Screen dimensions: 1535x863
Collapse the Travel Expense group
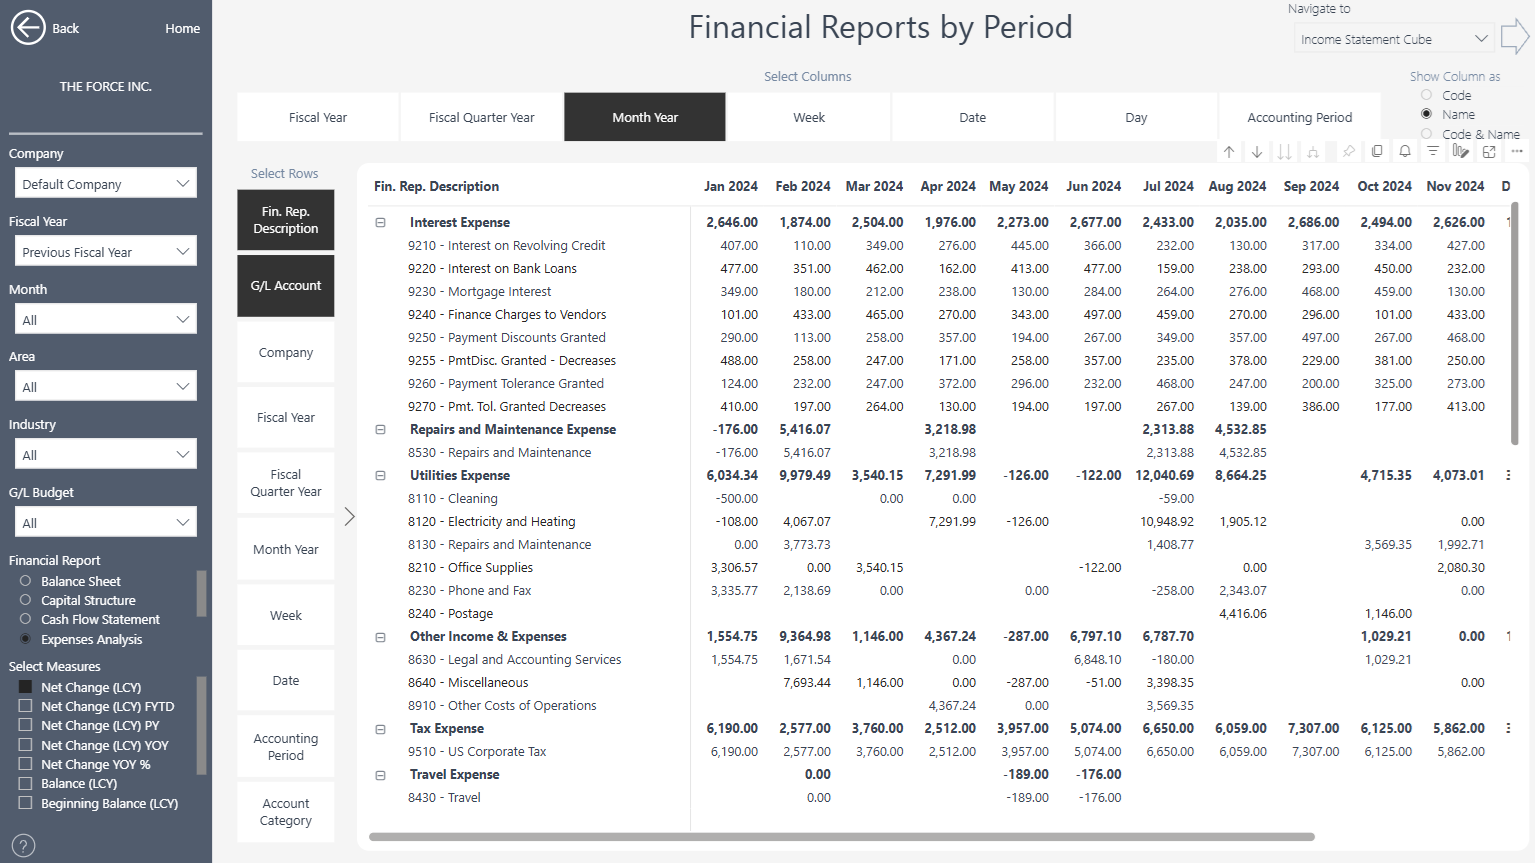click(380, 774)
